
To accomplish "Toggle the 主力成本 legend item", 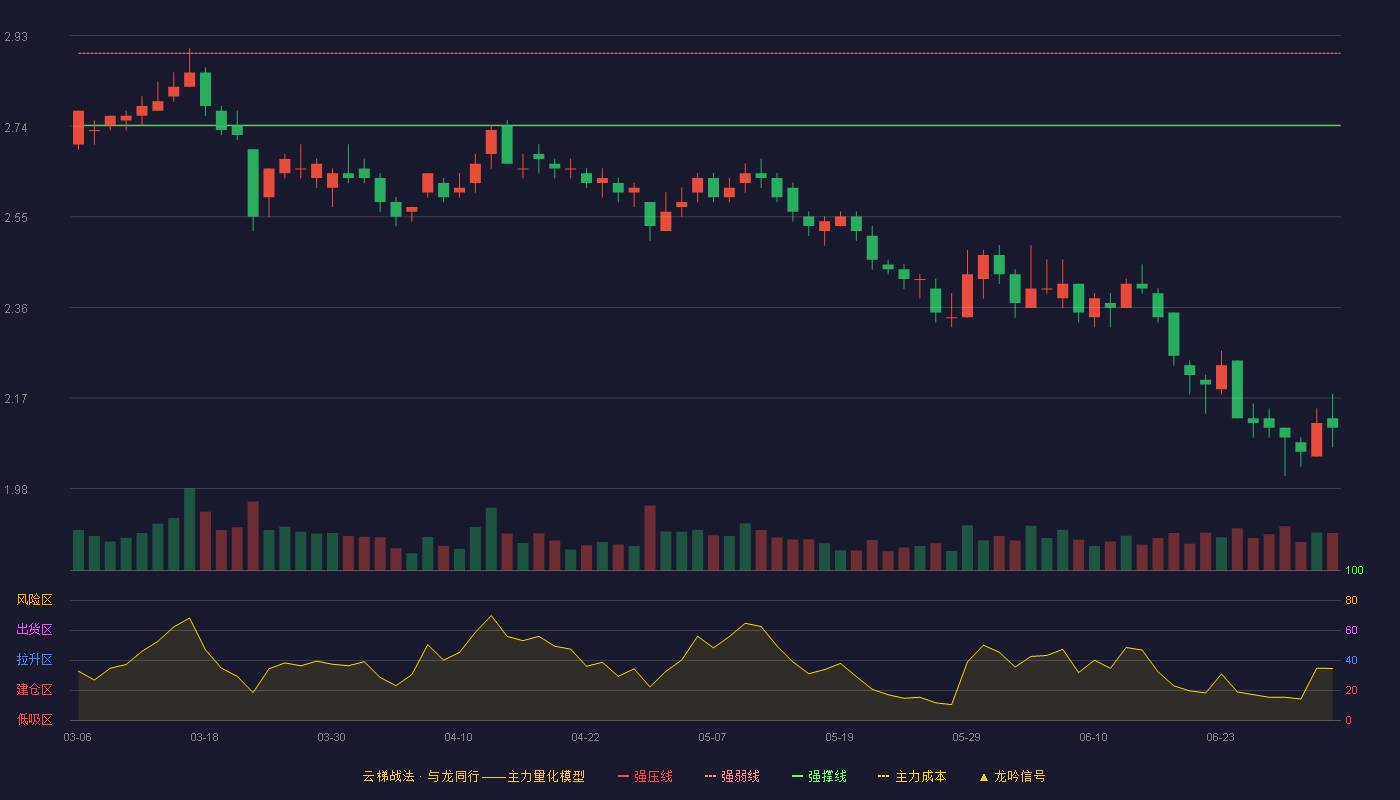I will point(912,776).
